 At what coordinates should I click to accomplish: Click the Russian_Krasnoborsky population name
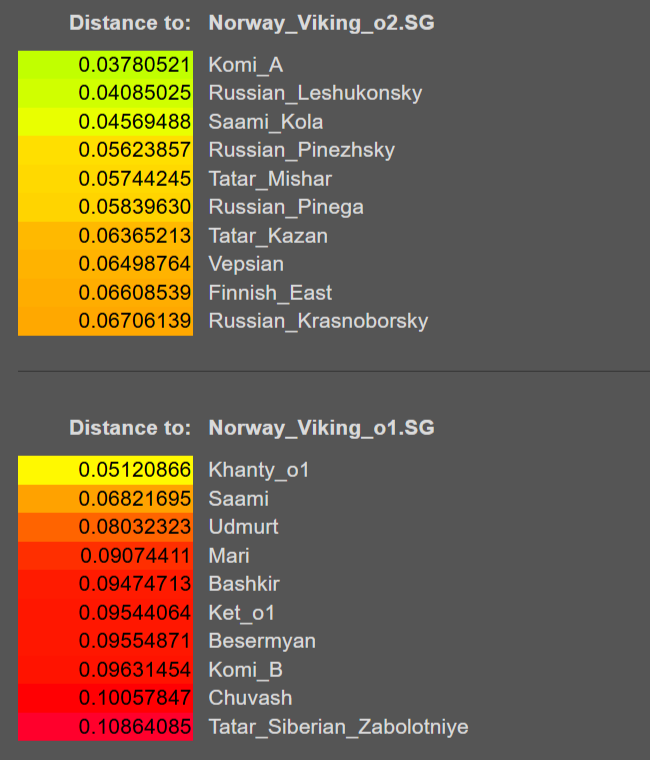pyautogui.click(x=318, y=321)
